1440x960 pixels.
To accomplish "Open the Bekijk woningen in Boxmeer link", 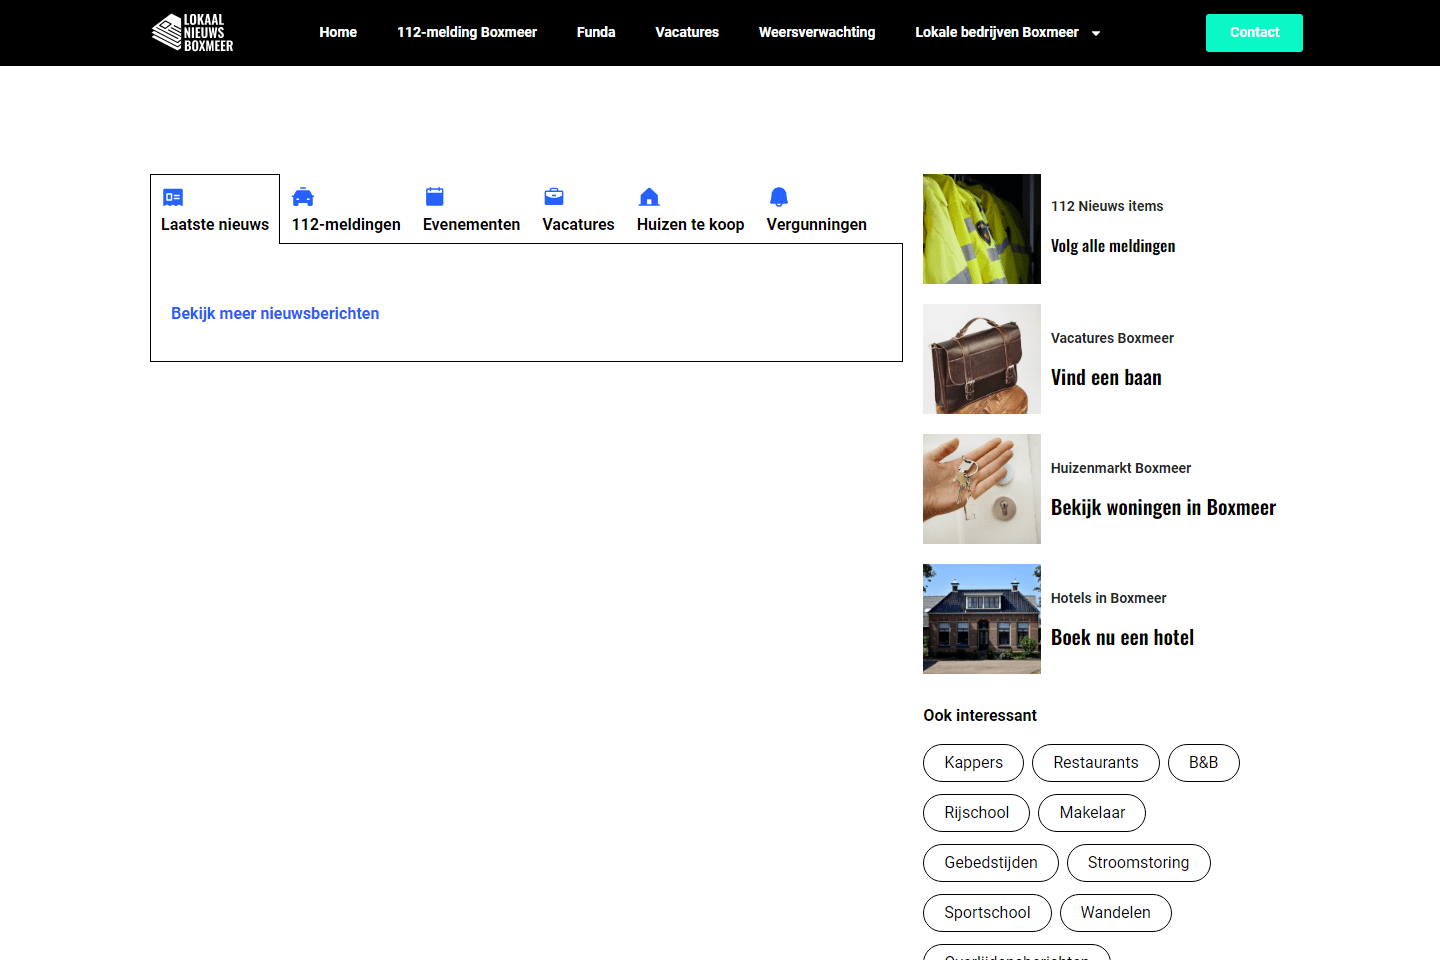I will [1163, 508].
